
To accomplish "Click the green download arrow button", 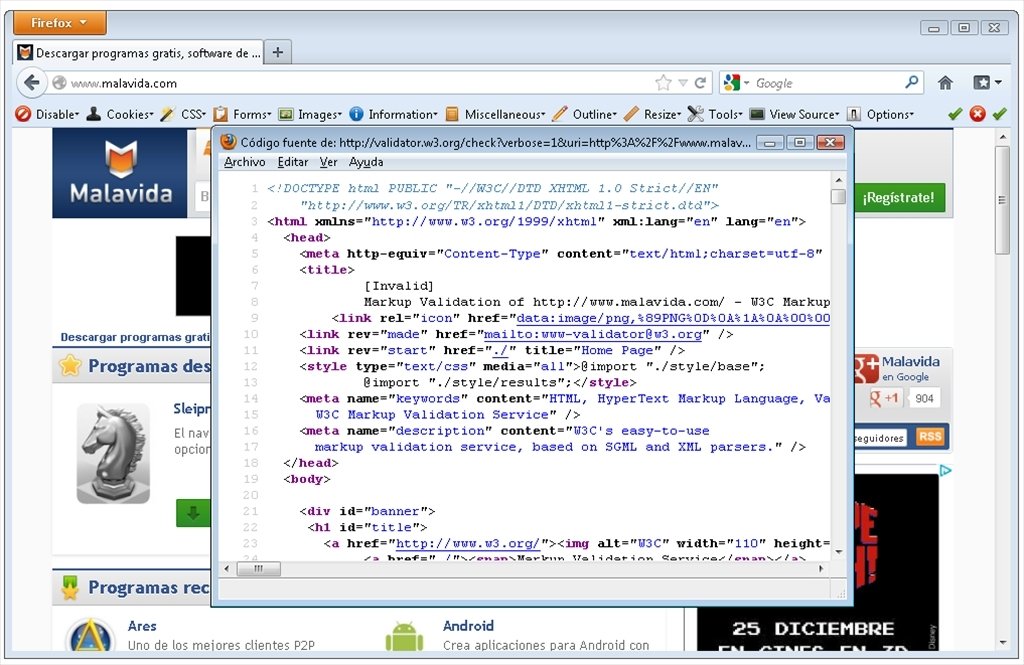I will pos(193,513).
